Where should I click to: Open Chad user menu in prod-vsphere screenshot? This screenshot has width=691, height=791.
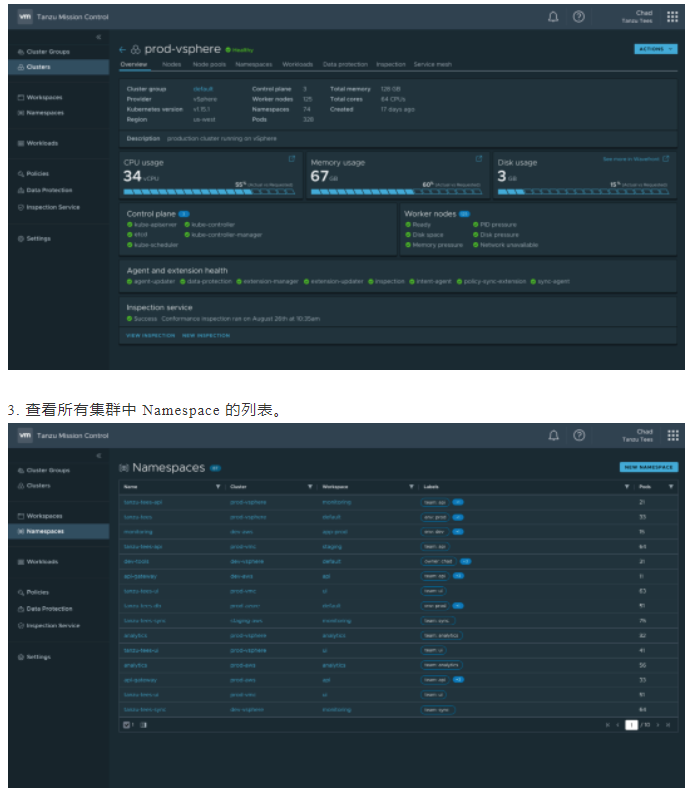coord(638,17)
